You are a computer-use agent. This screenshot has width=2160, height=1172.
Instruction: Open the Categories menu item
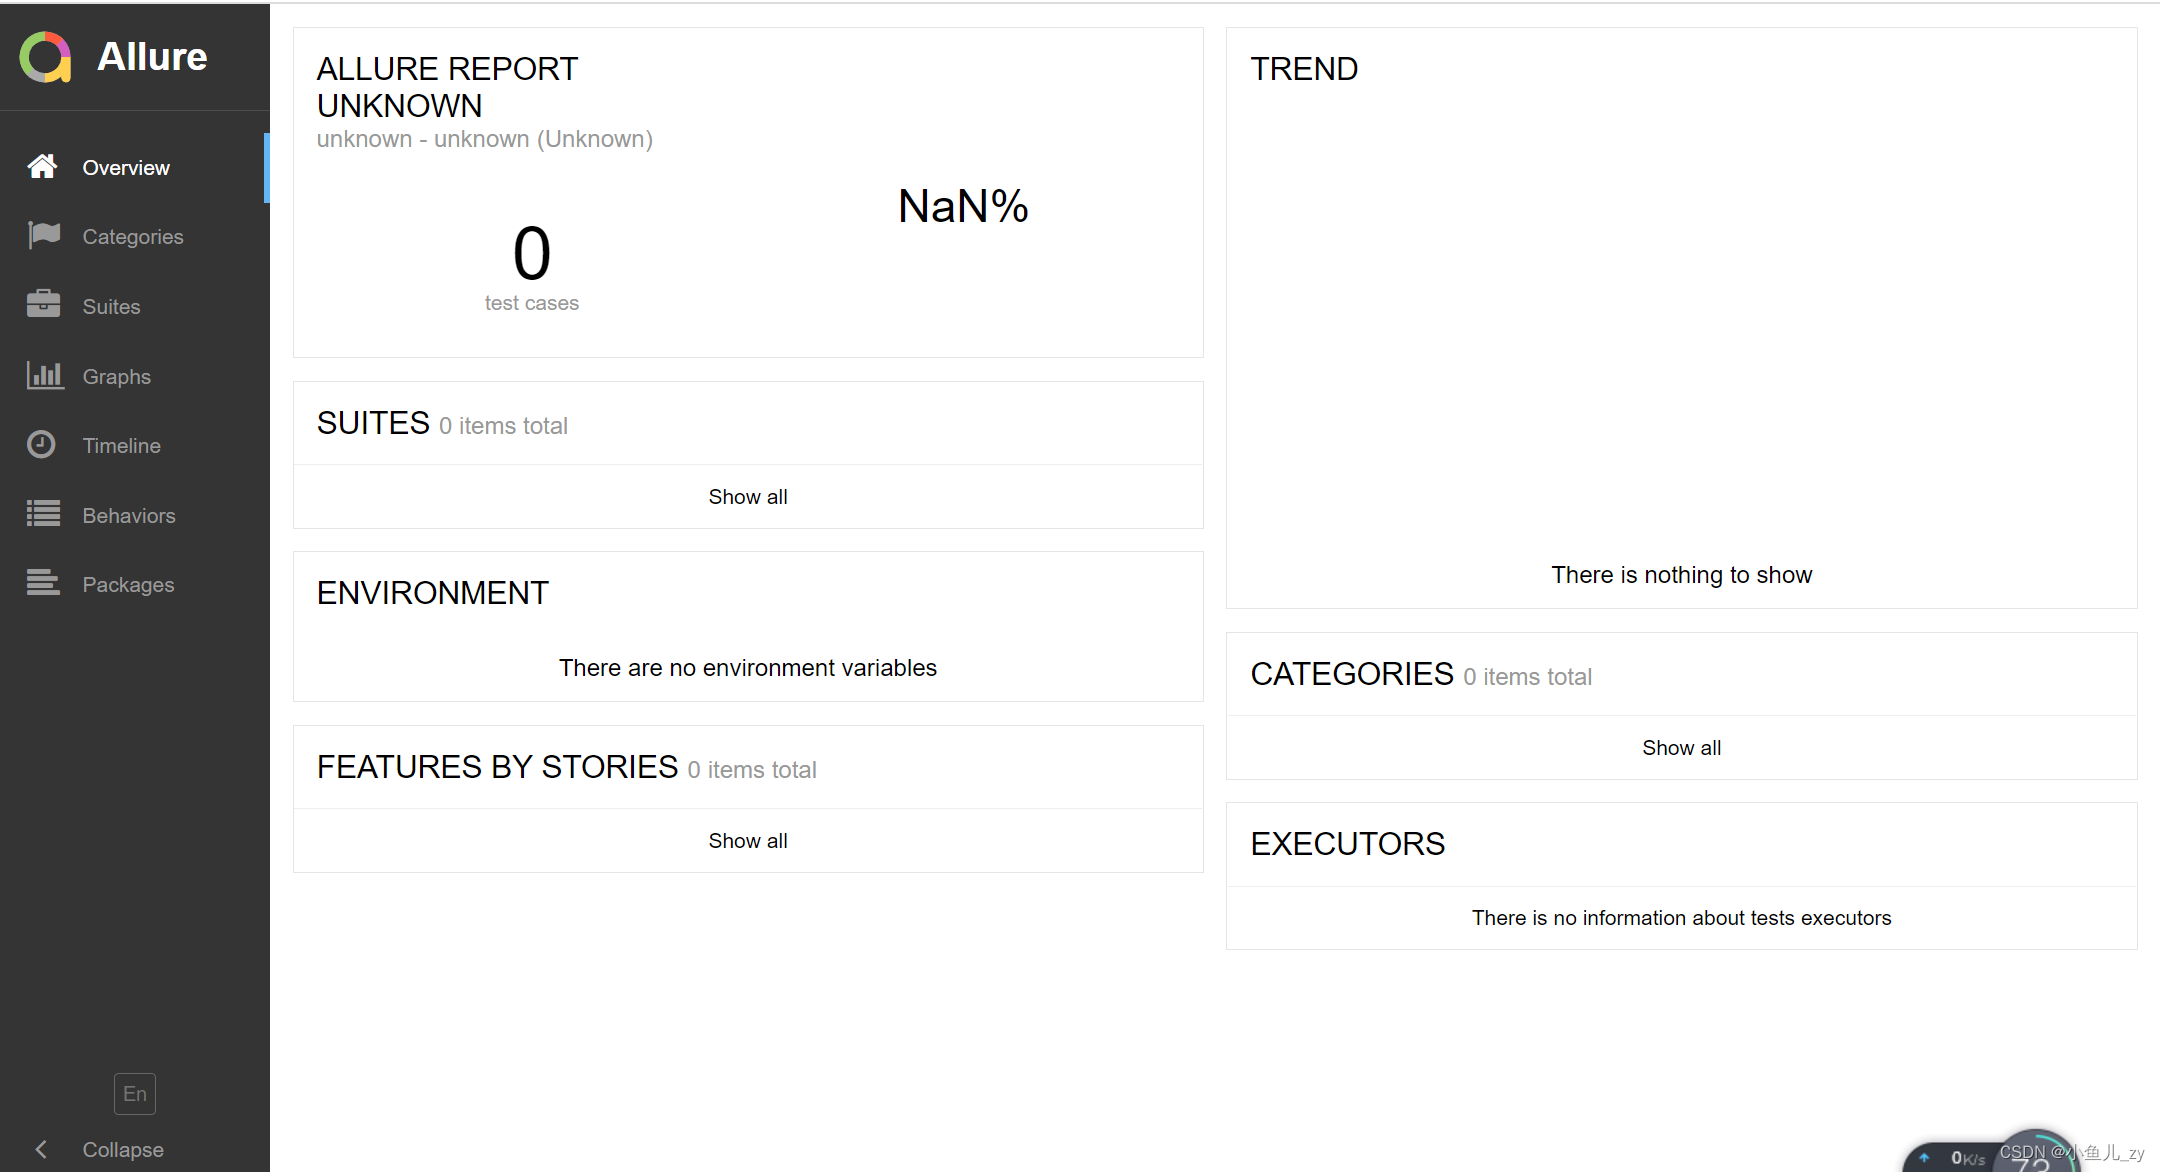[135, 237]
